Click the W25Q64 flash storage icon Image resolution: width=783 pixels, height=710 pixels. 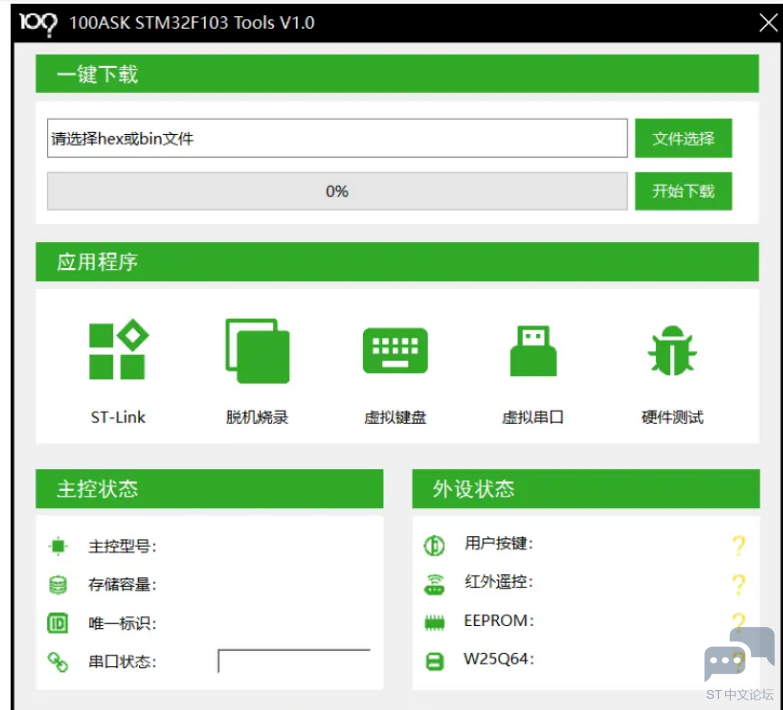434,661
